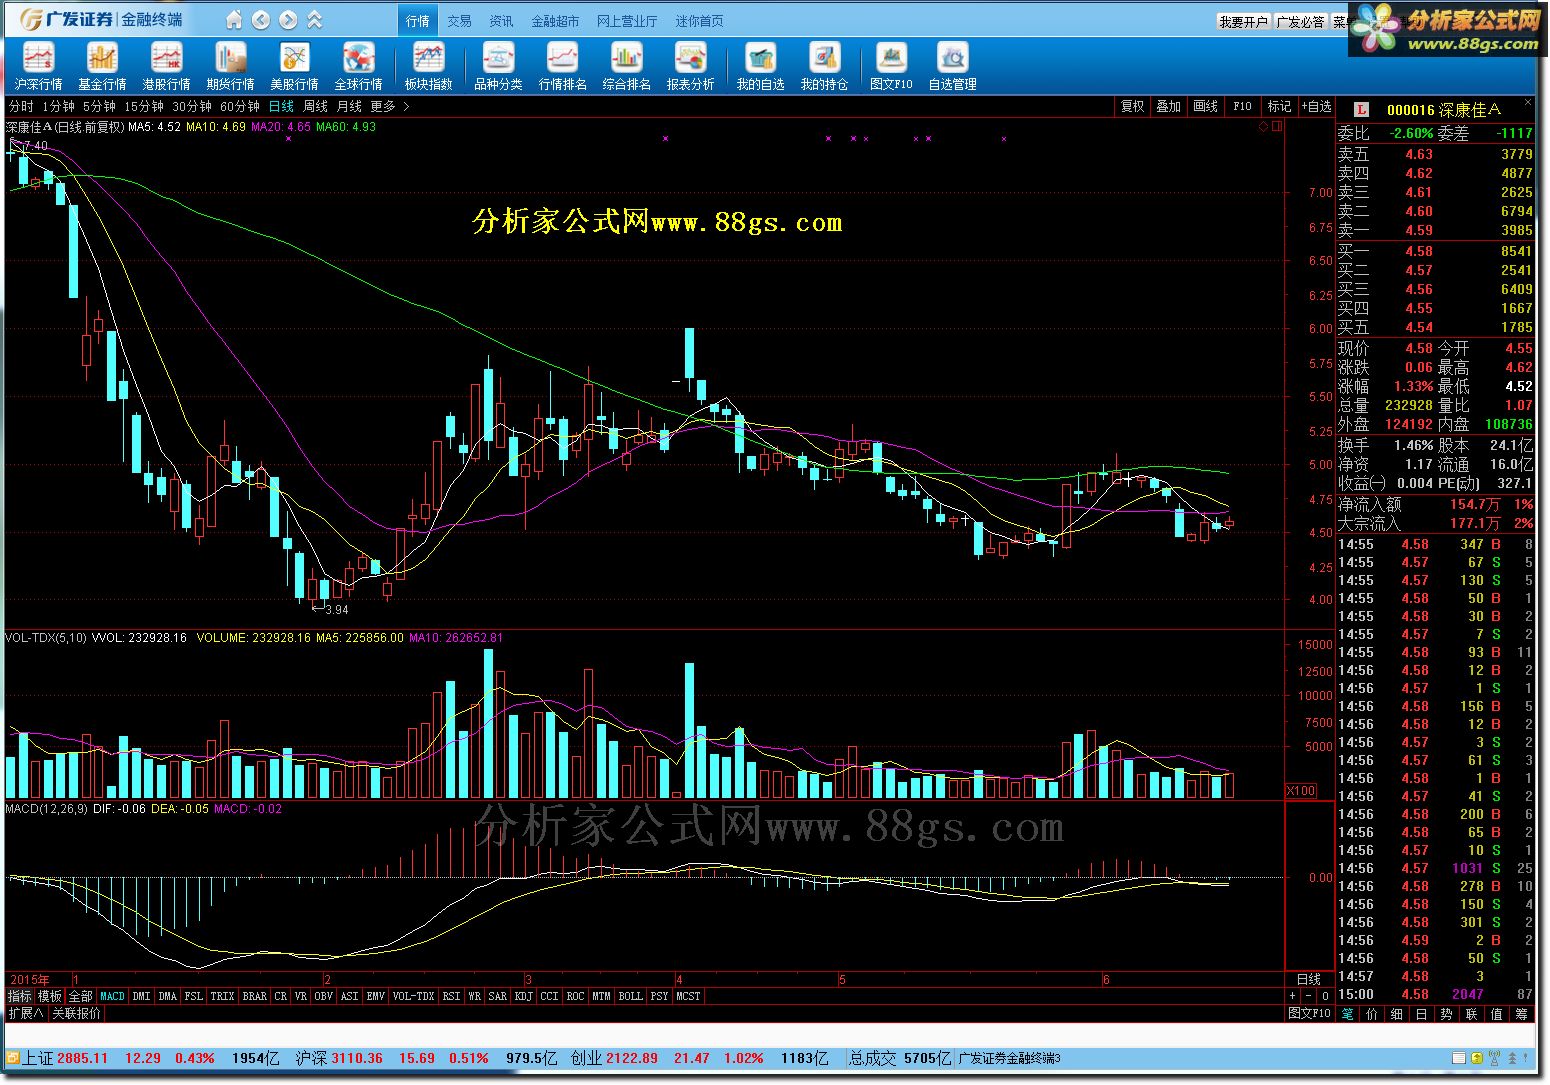Open 全球行情 toolbar icon
Screen dimensions: 1550x1085
(x=358, y=67)
